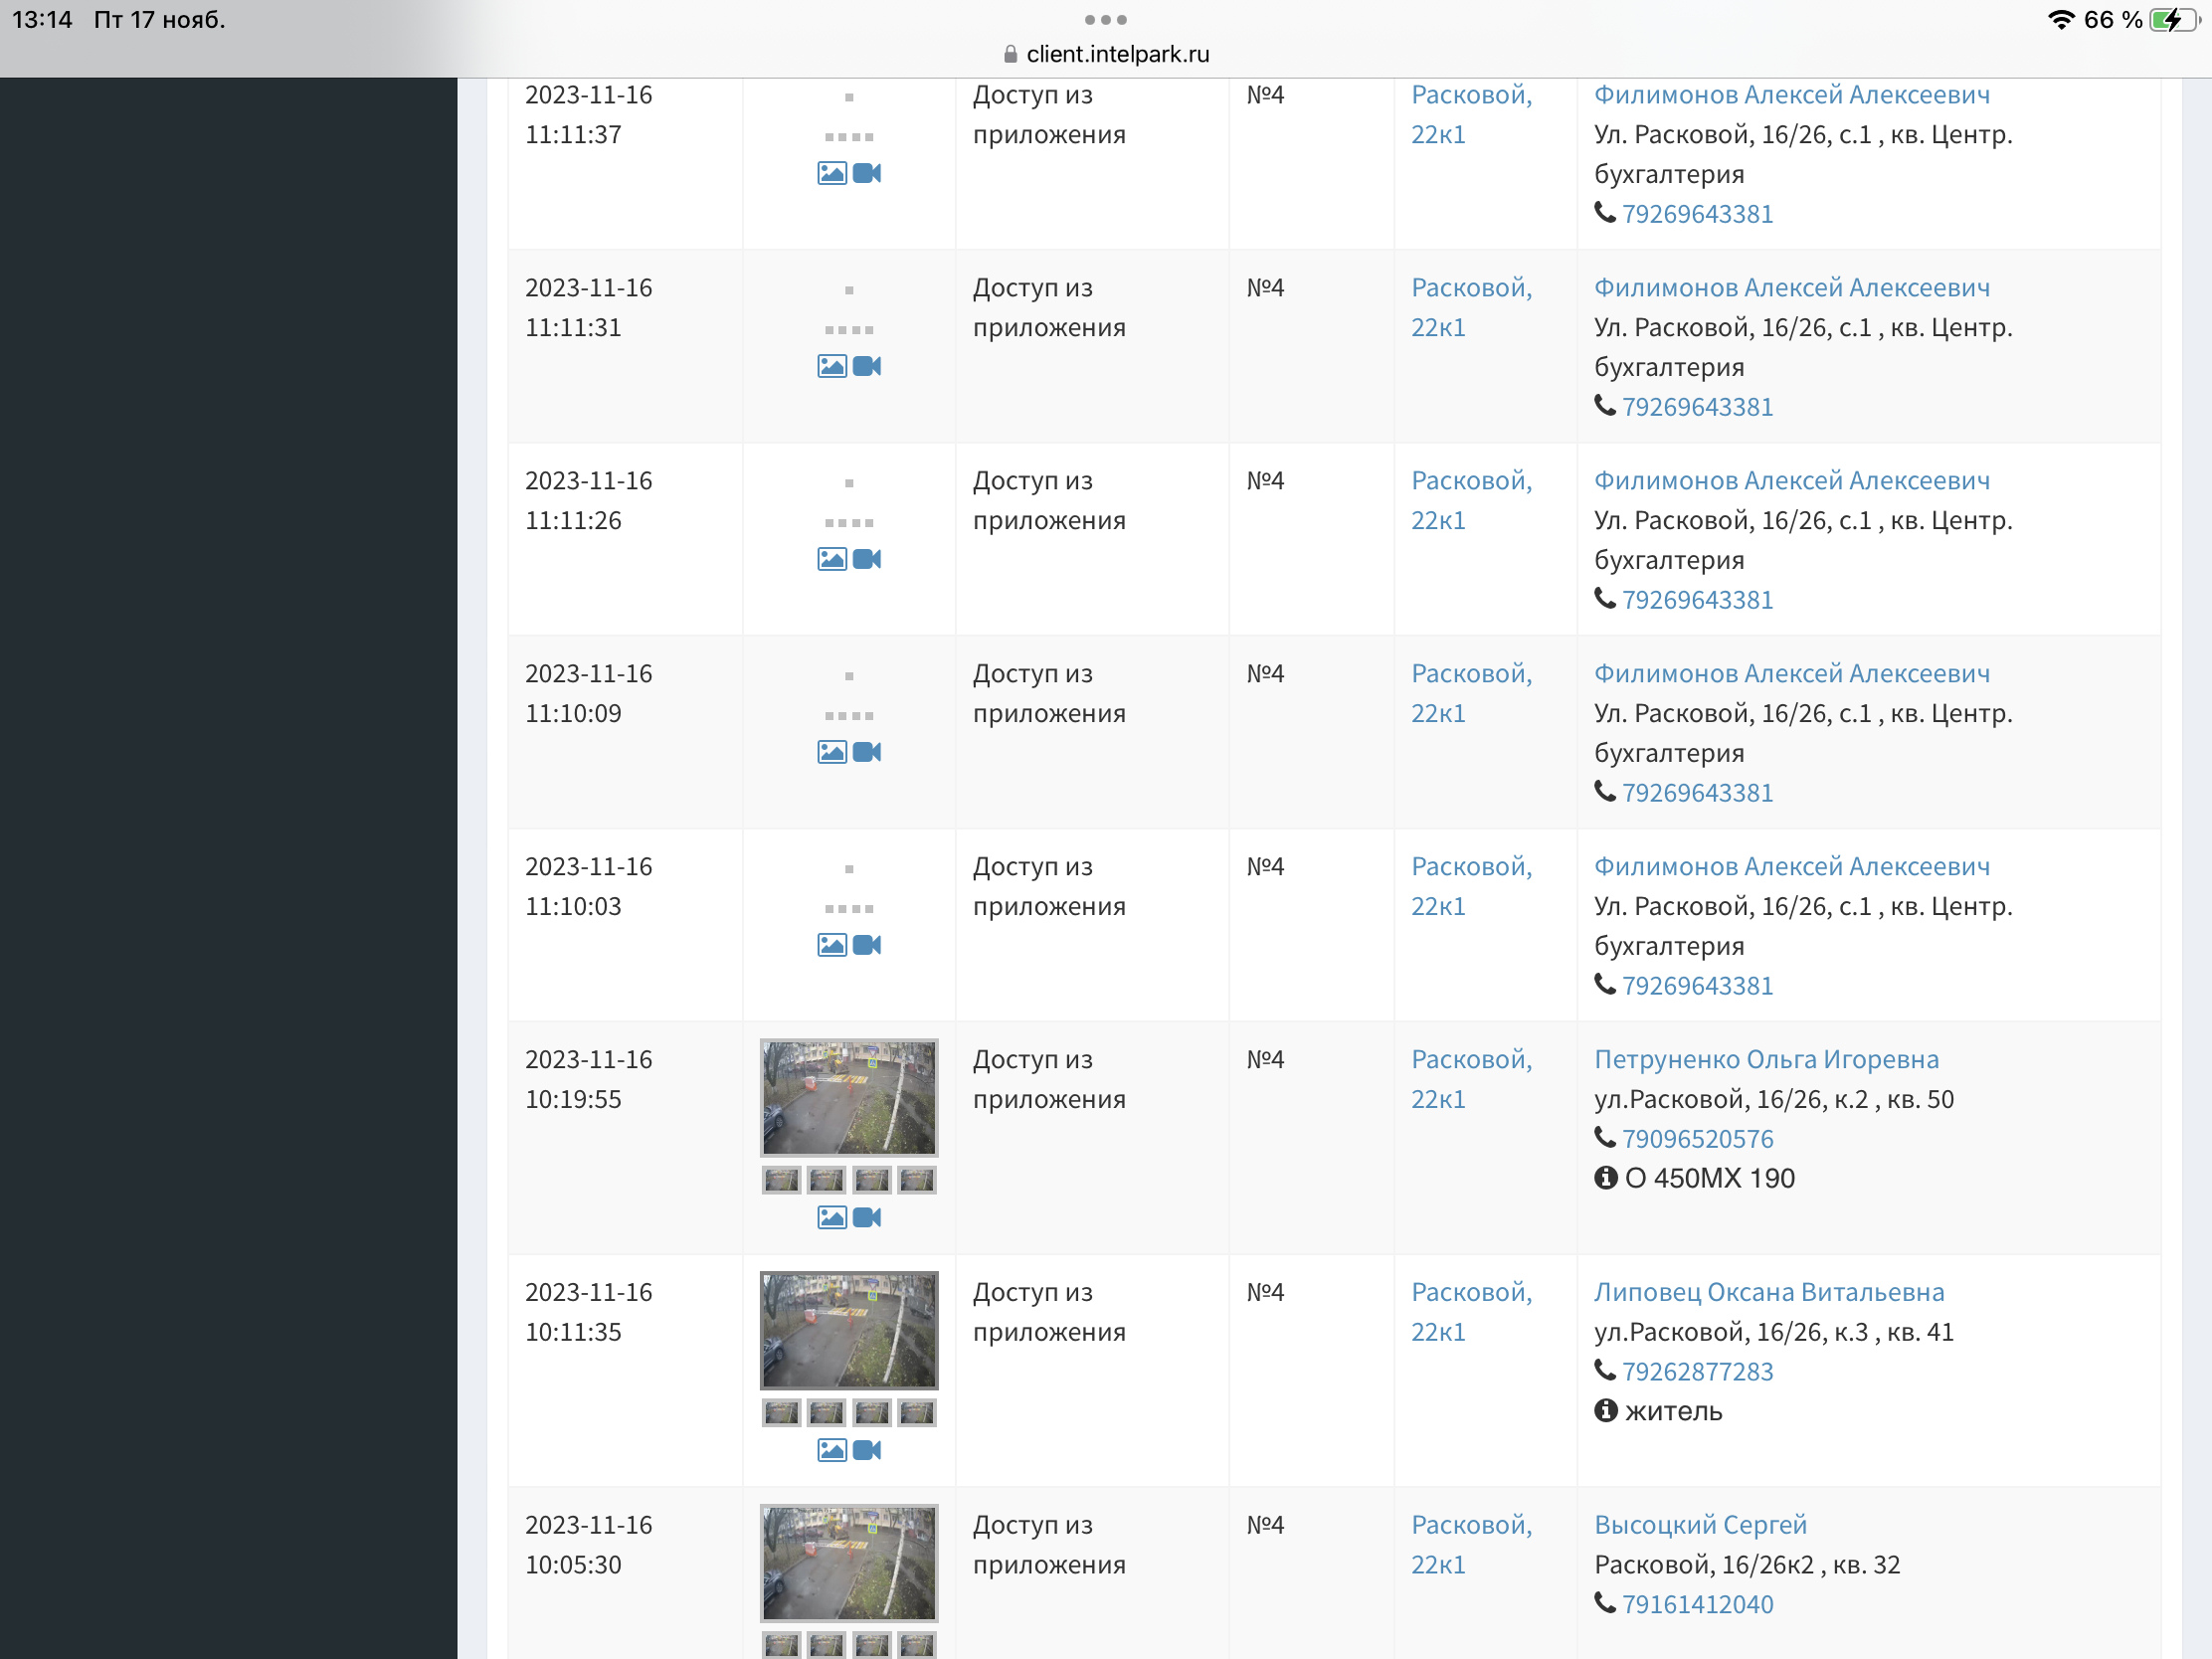
Task: Play video icon for 10:11:35 entry
Action: pyautogui.click(x=867, y=1450)
